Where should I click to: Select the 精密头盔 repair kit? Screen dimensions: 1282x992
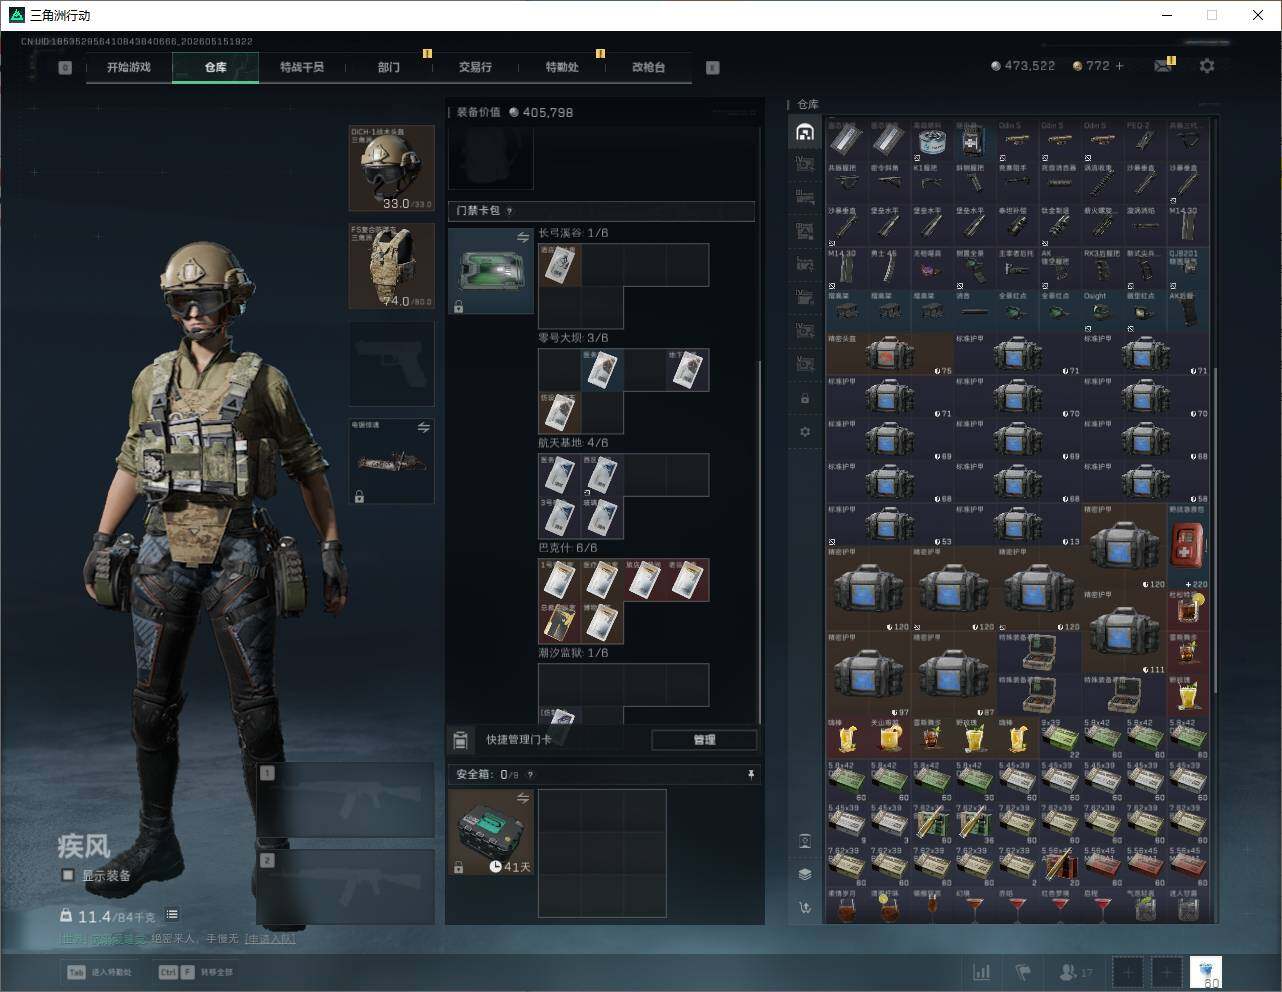tap(890, 354)
